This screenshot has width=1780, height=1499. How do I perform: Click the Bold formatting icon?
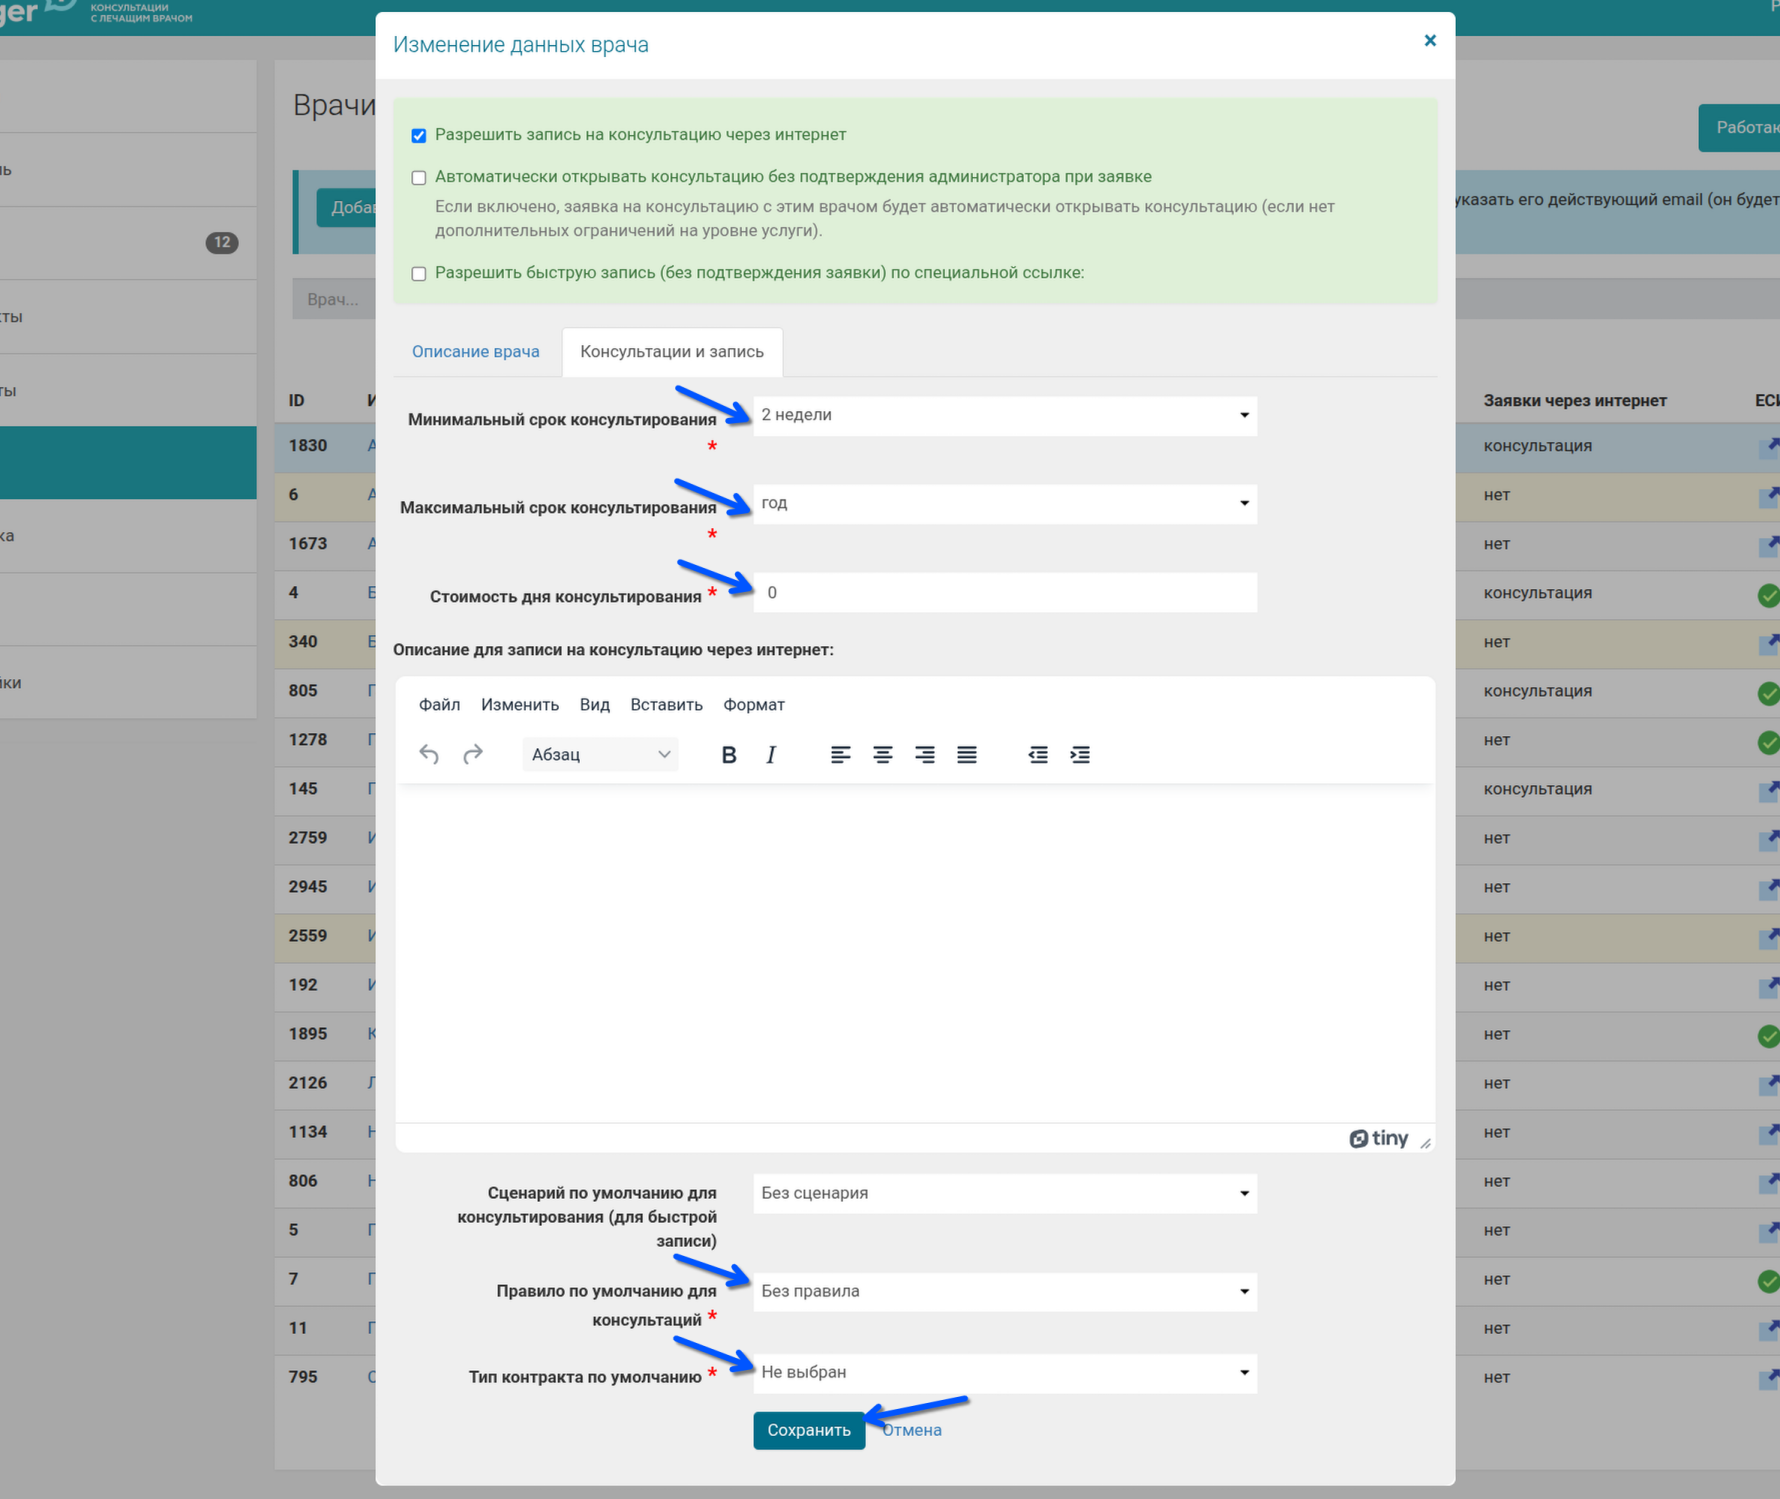coord(728,755)
